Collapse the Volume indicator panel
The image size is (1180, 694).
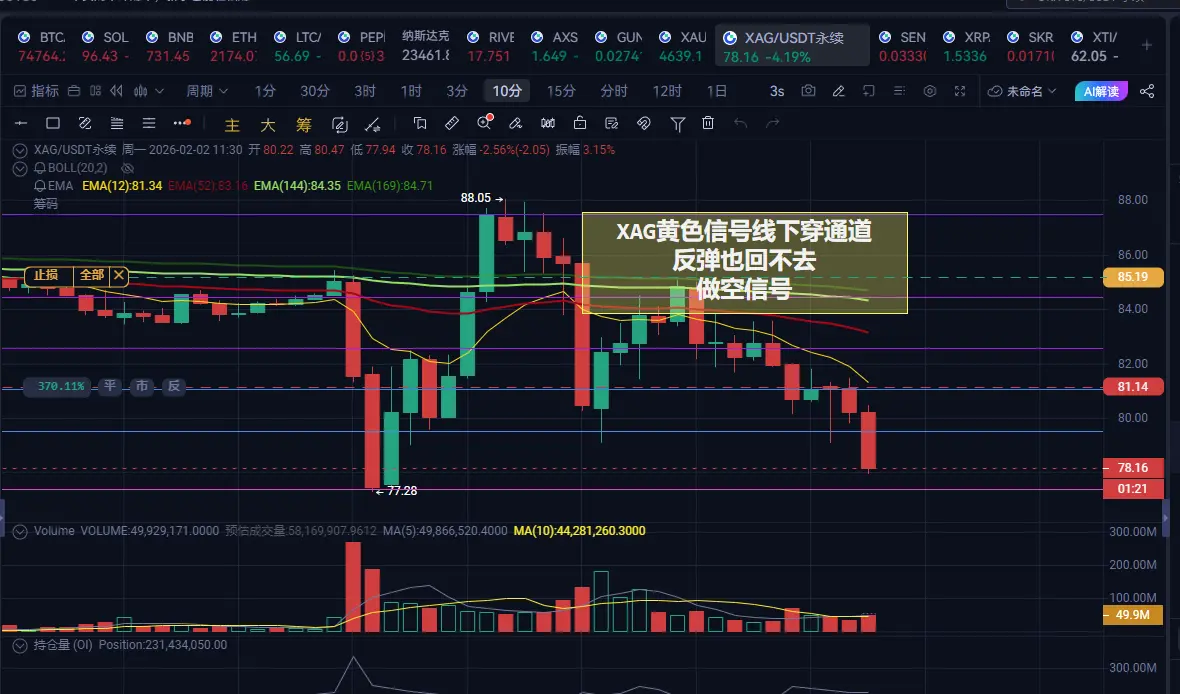[20, 531]
